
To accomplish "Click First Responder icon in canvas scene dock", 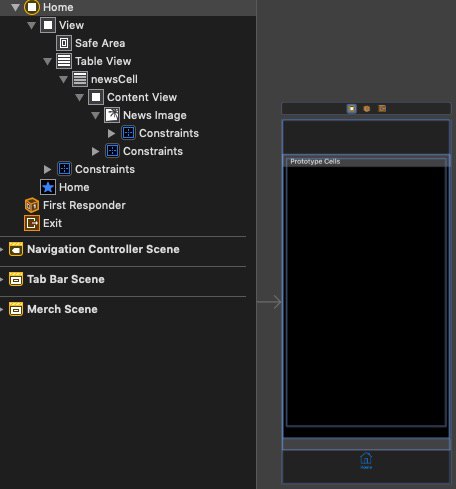I will pos(367,109).
